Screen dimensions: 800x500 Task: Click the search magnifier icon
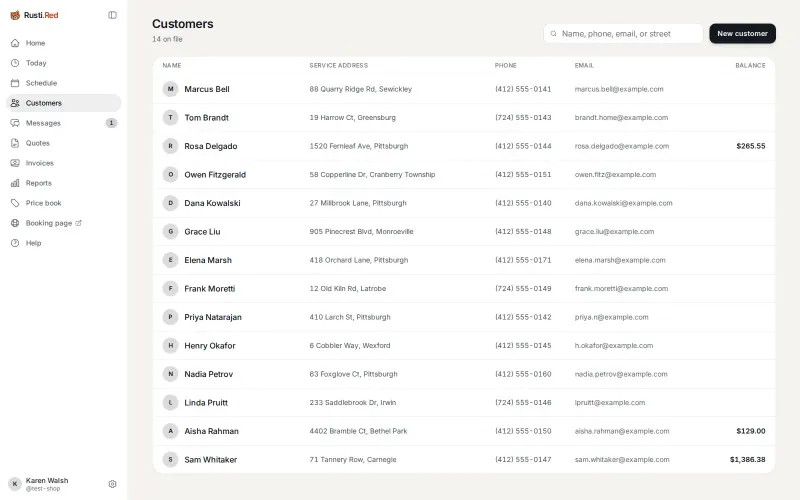pos(554,34)
